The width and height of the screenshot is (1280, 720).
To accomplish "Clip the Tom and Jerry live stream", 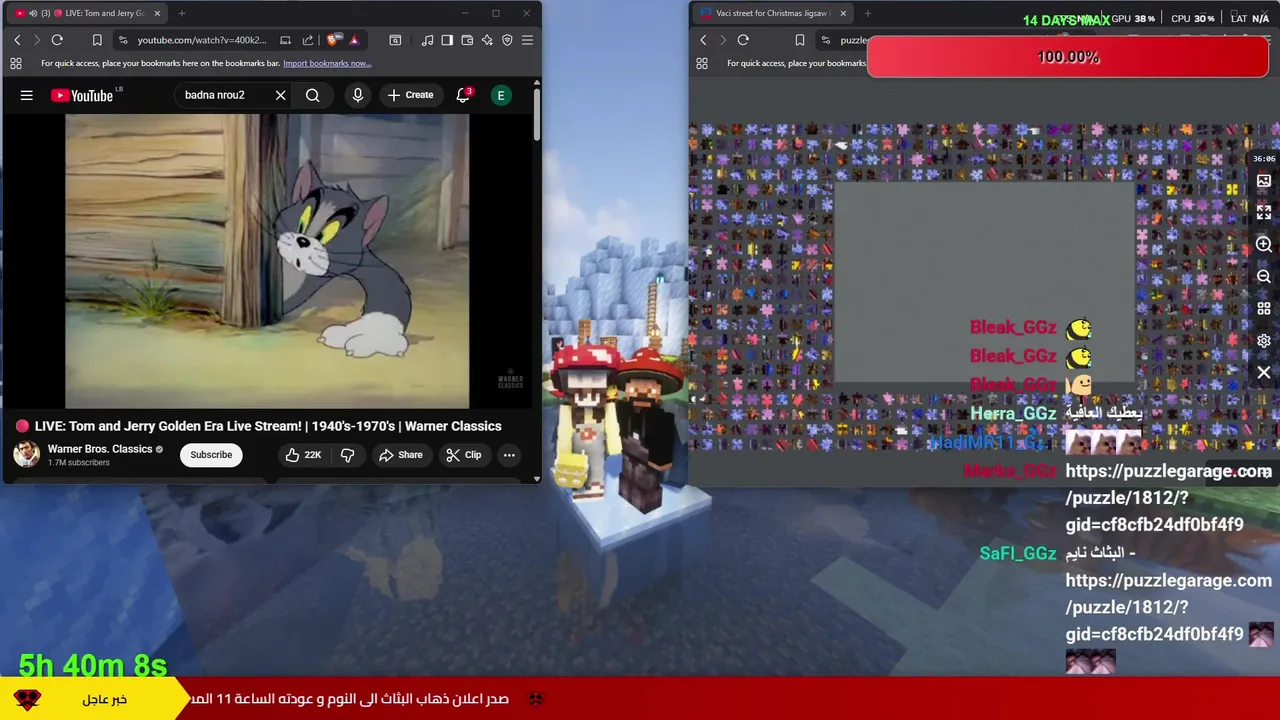I will [464, 455].
